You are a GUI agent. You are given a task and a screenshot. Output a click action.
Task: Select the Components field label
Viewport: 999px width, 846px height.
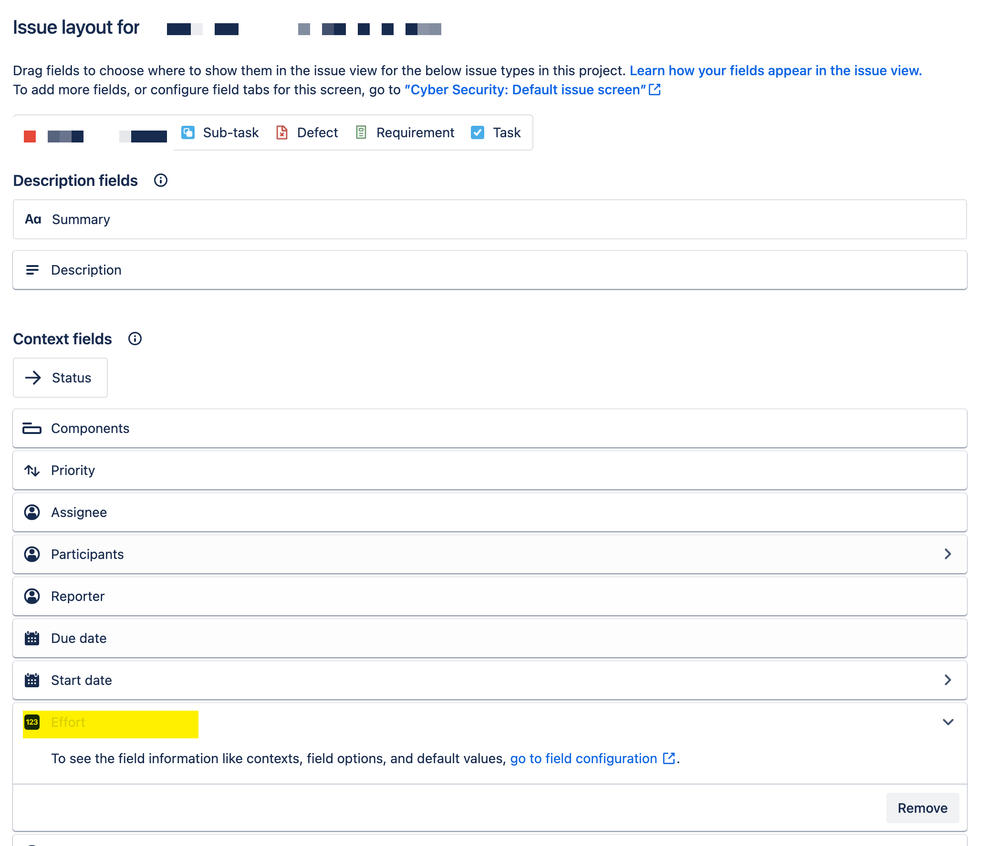point(90,428)
